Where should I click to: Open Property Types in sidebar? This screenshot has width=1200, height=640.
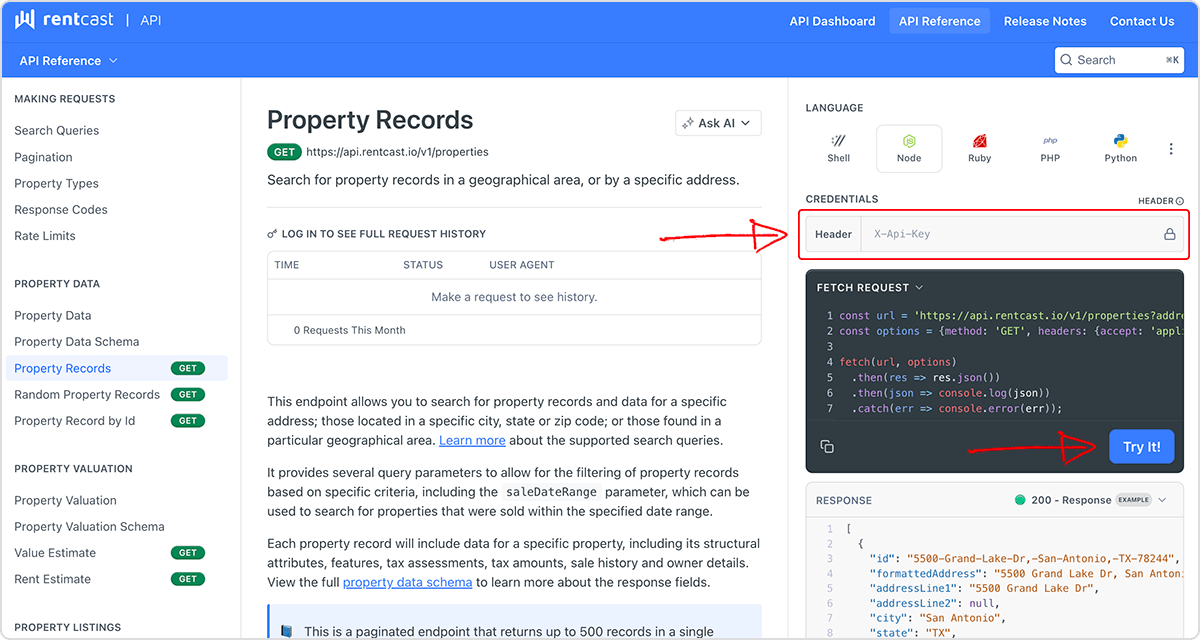56,184
